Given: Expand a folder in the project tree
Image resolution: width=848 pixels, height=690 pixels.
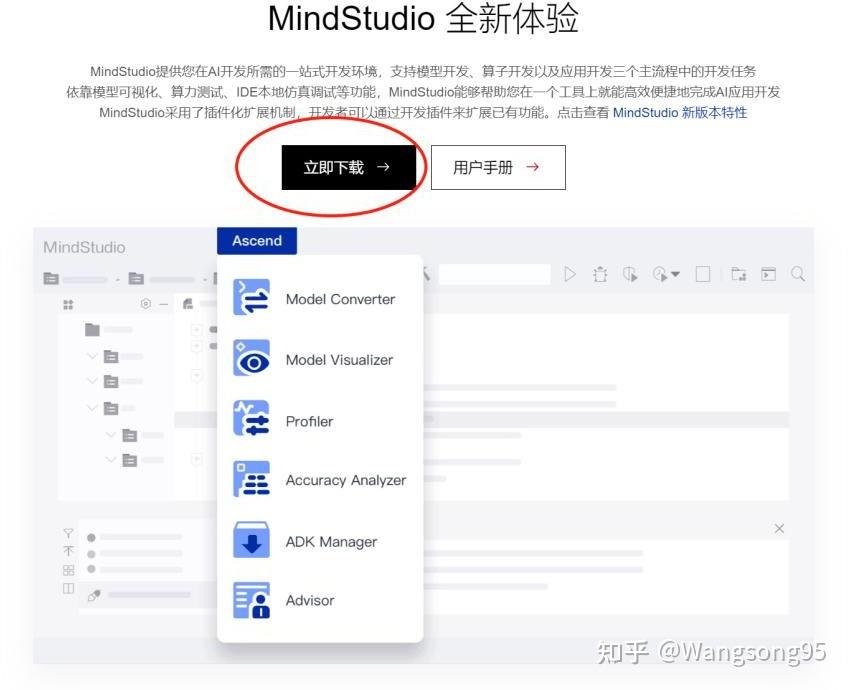Looking at the screenshot, I should [x=92, y=354].
